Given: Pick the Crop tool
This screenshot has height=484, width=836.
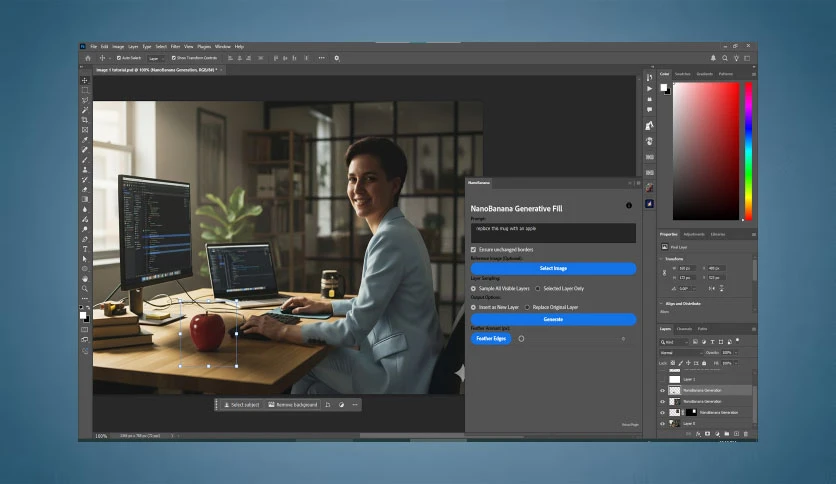Looking at the screenshot, I should click(85, 120).
